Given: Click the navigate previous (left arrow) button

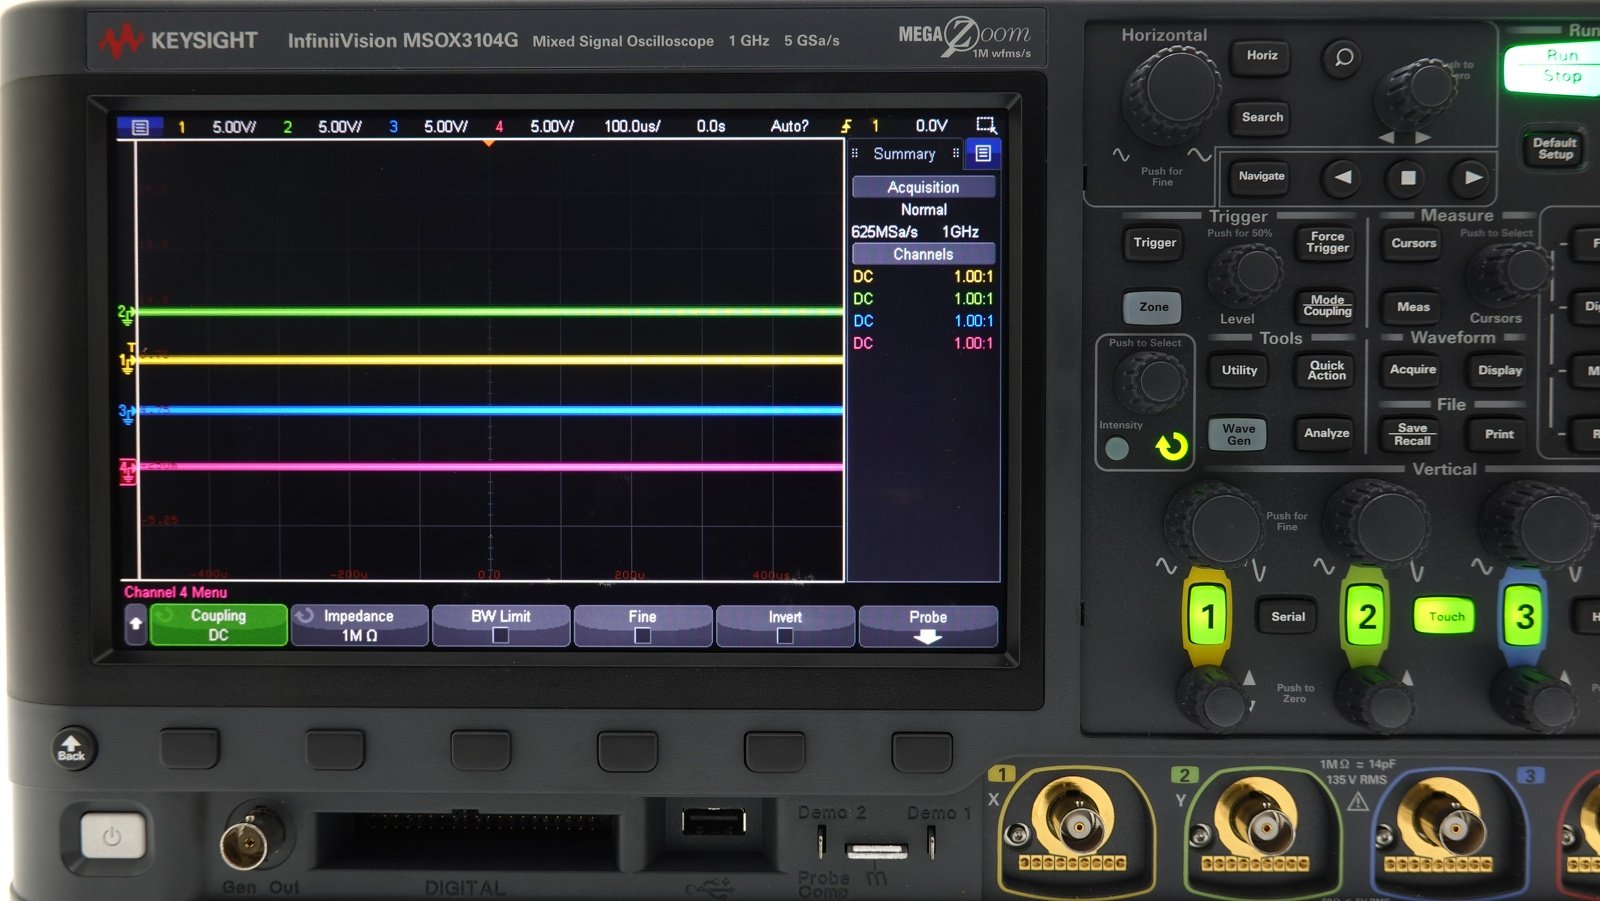Looking at the screenshot, I should (x=1342, y=177).
